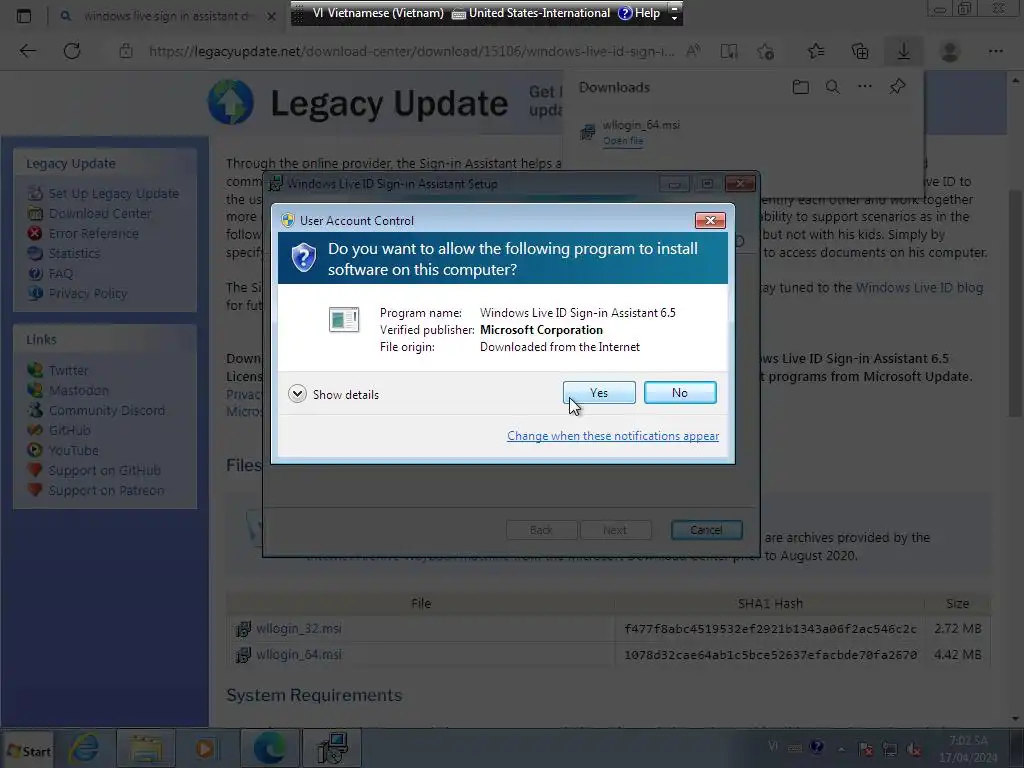Image resolution: width=1024 pixels, height=768 pixels.
Task: Go back with the browser back arrow
Action: point(27,51)
